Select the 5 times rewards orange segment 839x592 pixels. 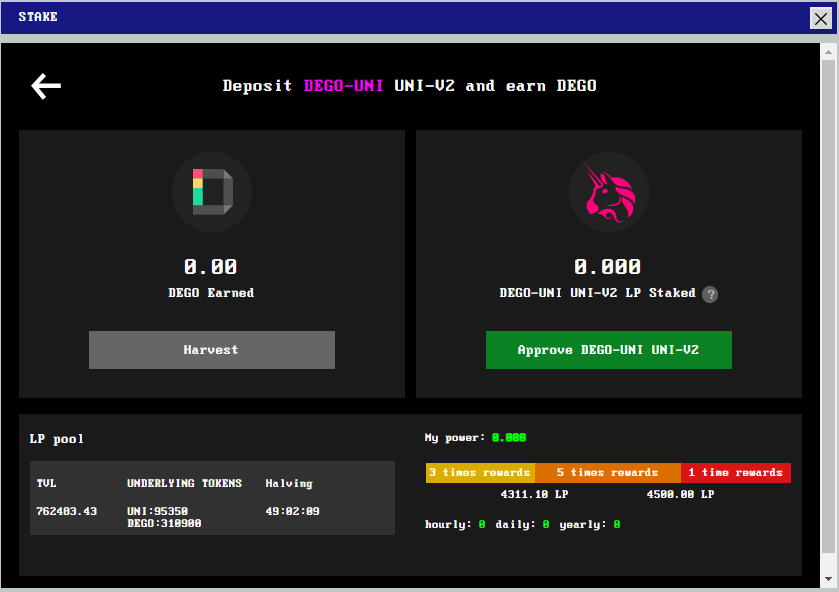pyautogui.click(x=608, y=473)
